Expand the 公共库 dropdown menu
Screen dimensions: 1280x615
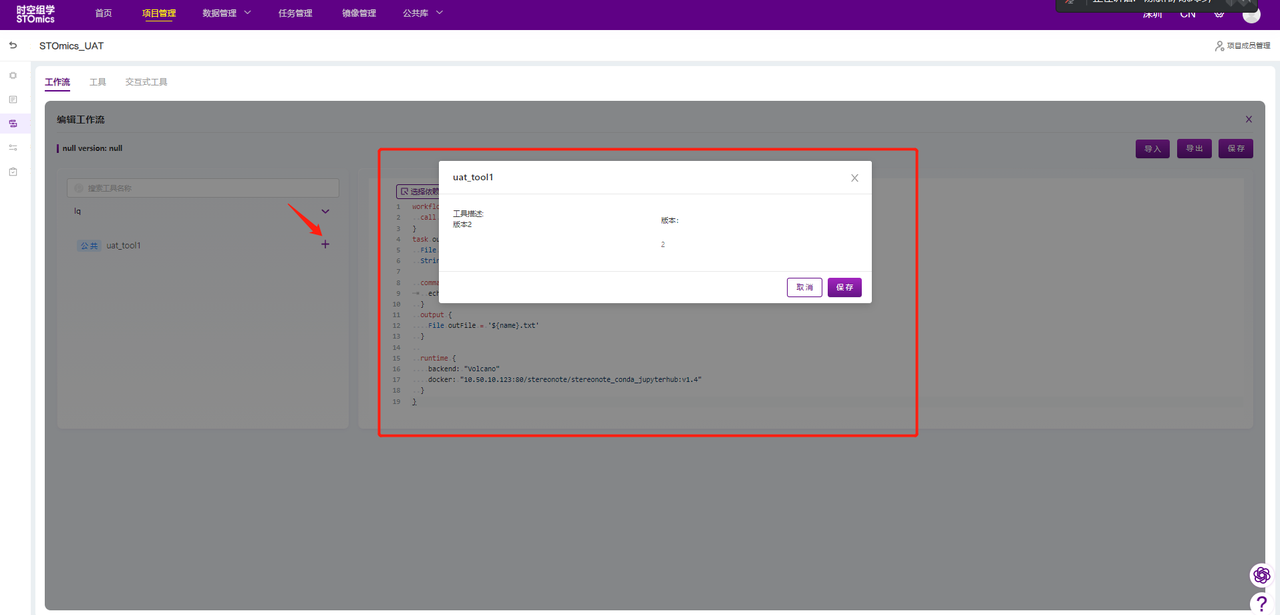[x=422, y=13]
